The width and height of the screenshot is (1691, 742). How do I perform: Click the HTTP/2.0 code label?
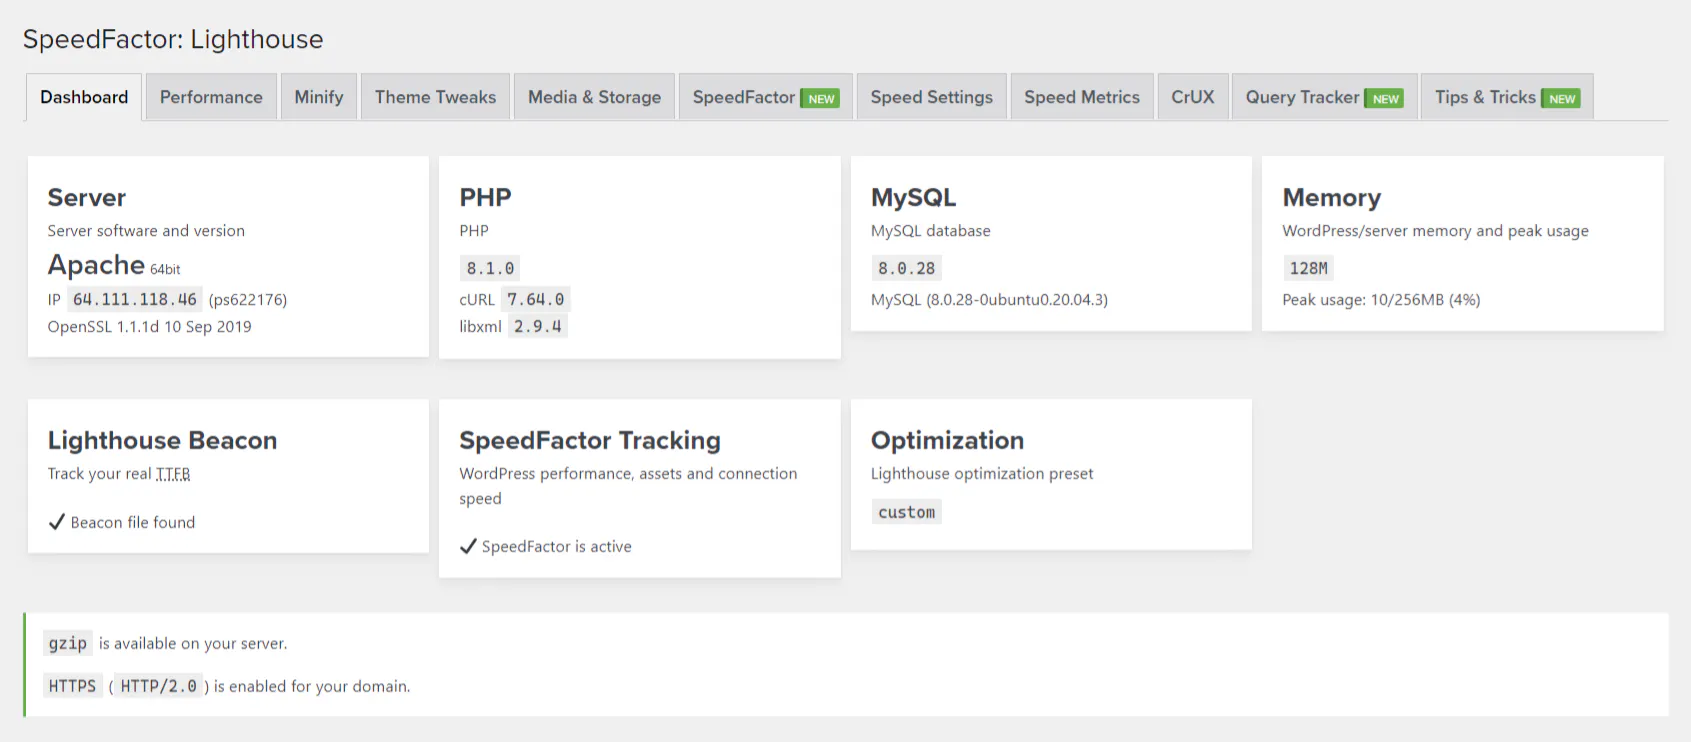pos(159,686)
